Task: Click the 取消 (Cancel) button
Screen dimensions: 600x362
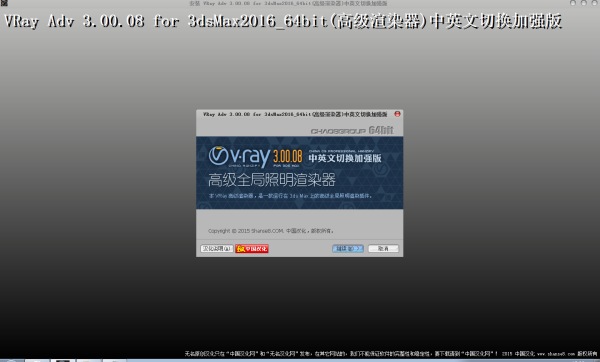Action: (x=383, y=249)
